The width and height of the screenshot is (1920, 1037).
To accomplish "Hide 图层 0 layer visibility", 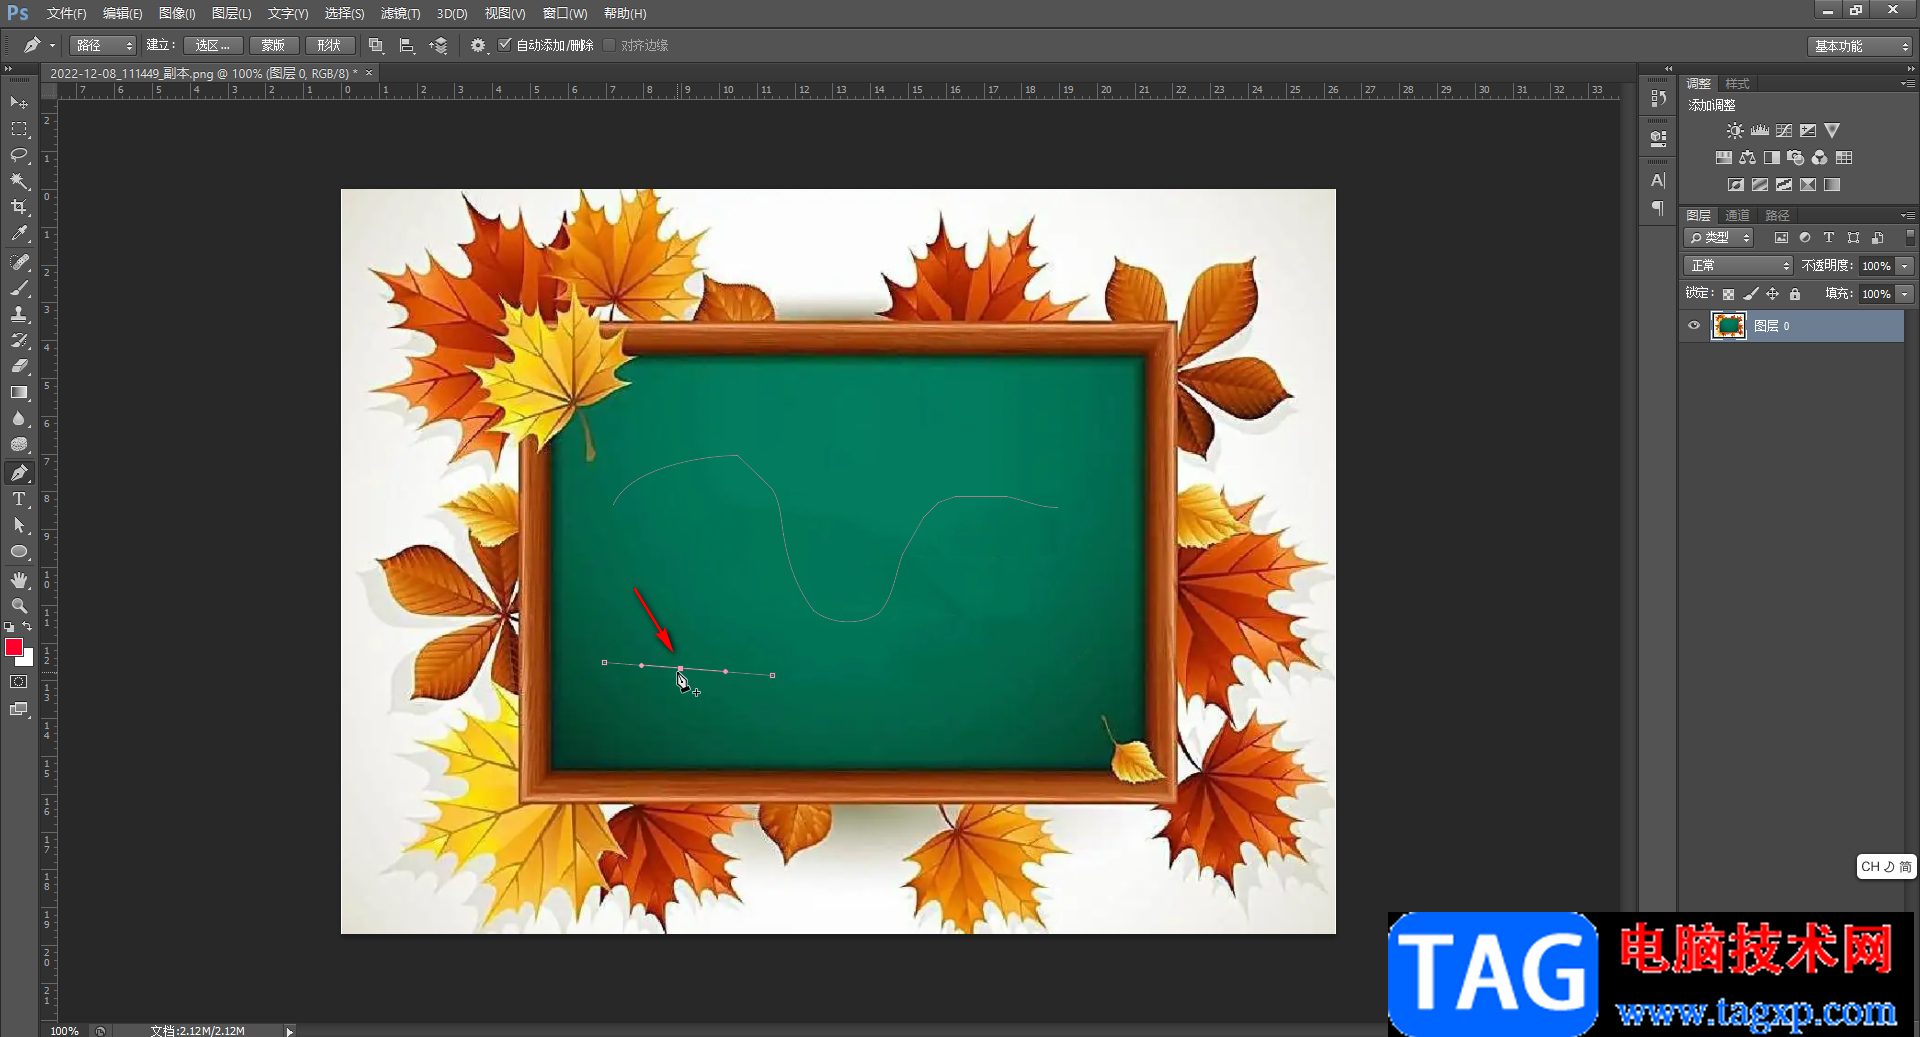I will pos(1694,326).
